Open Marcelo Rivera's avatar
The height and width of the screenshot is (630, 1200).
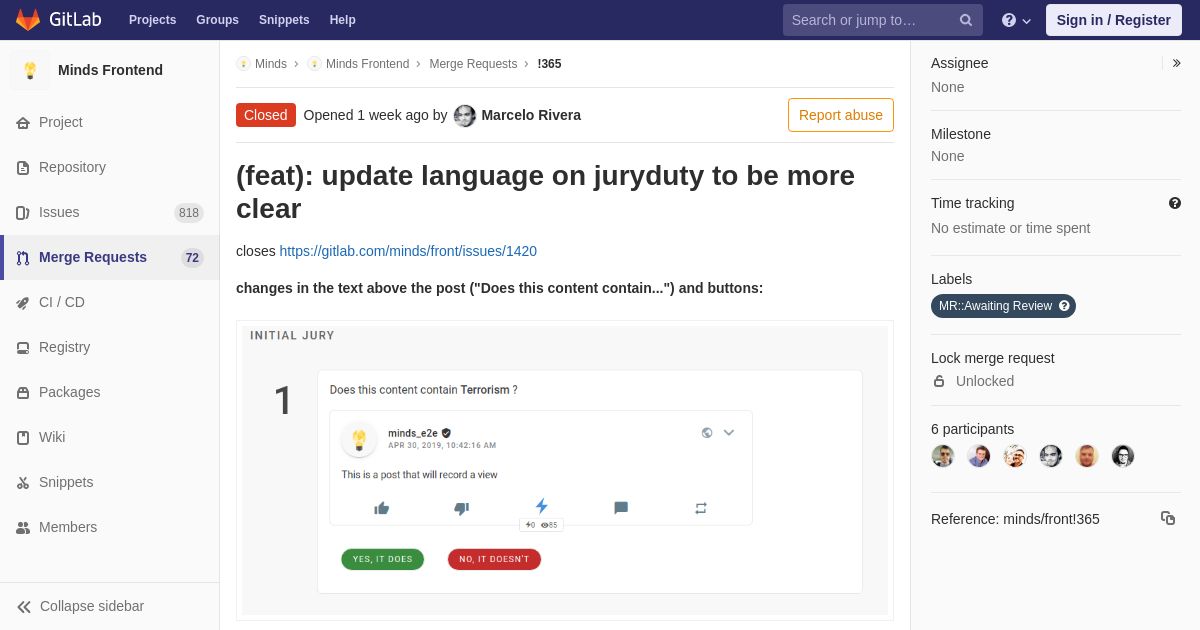tap(465, 115)
